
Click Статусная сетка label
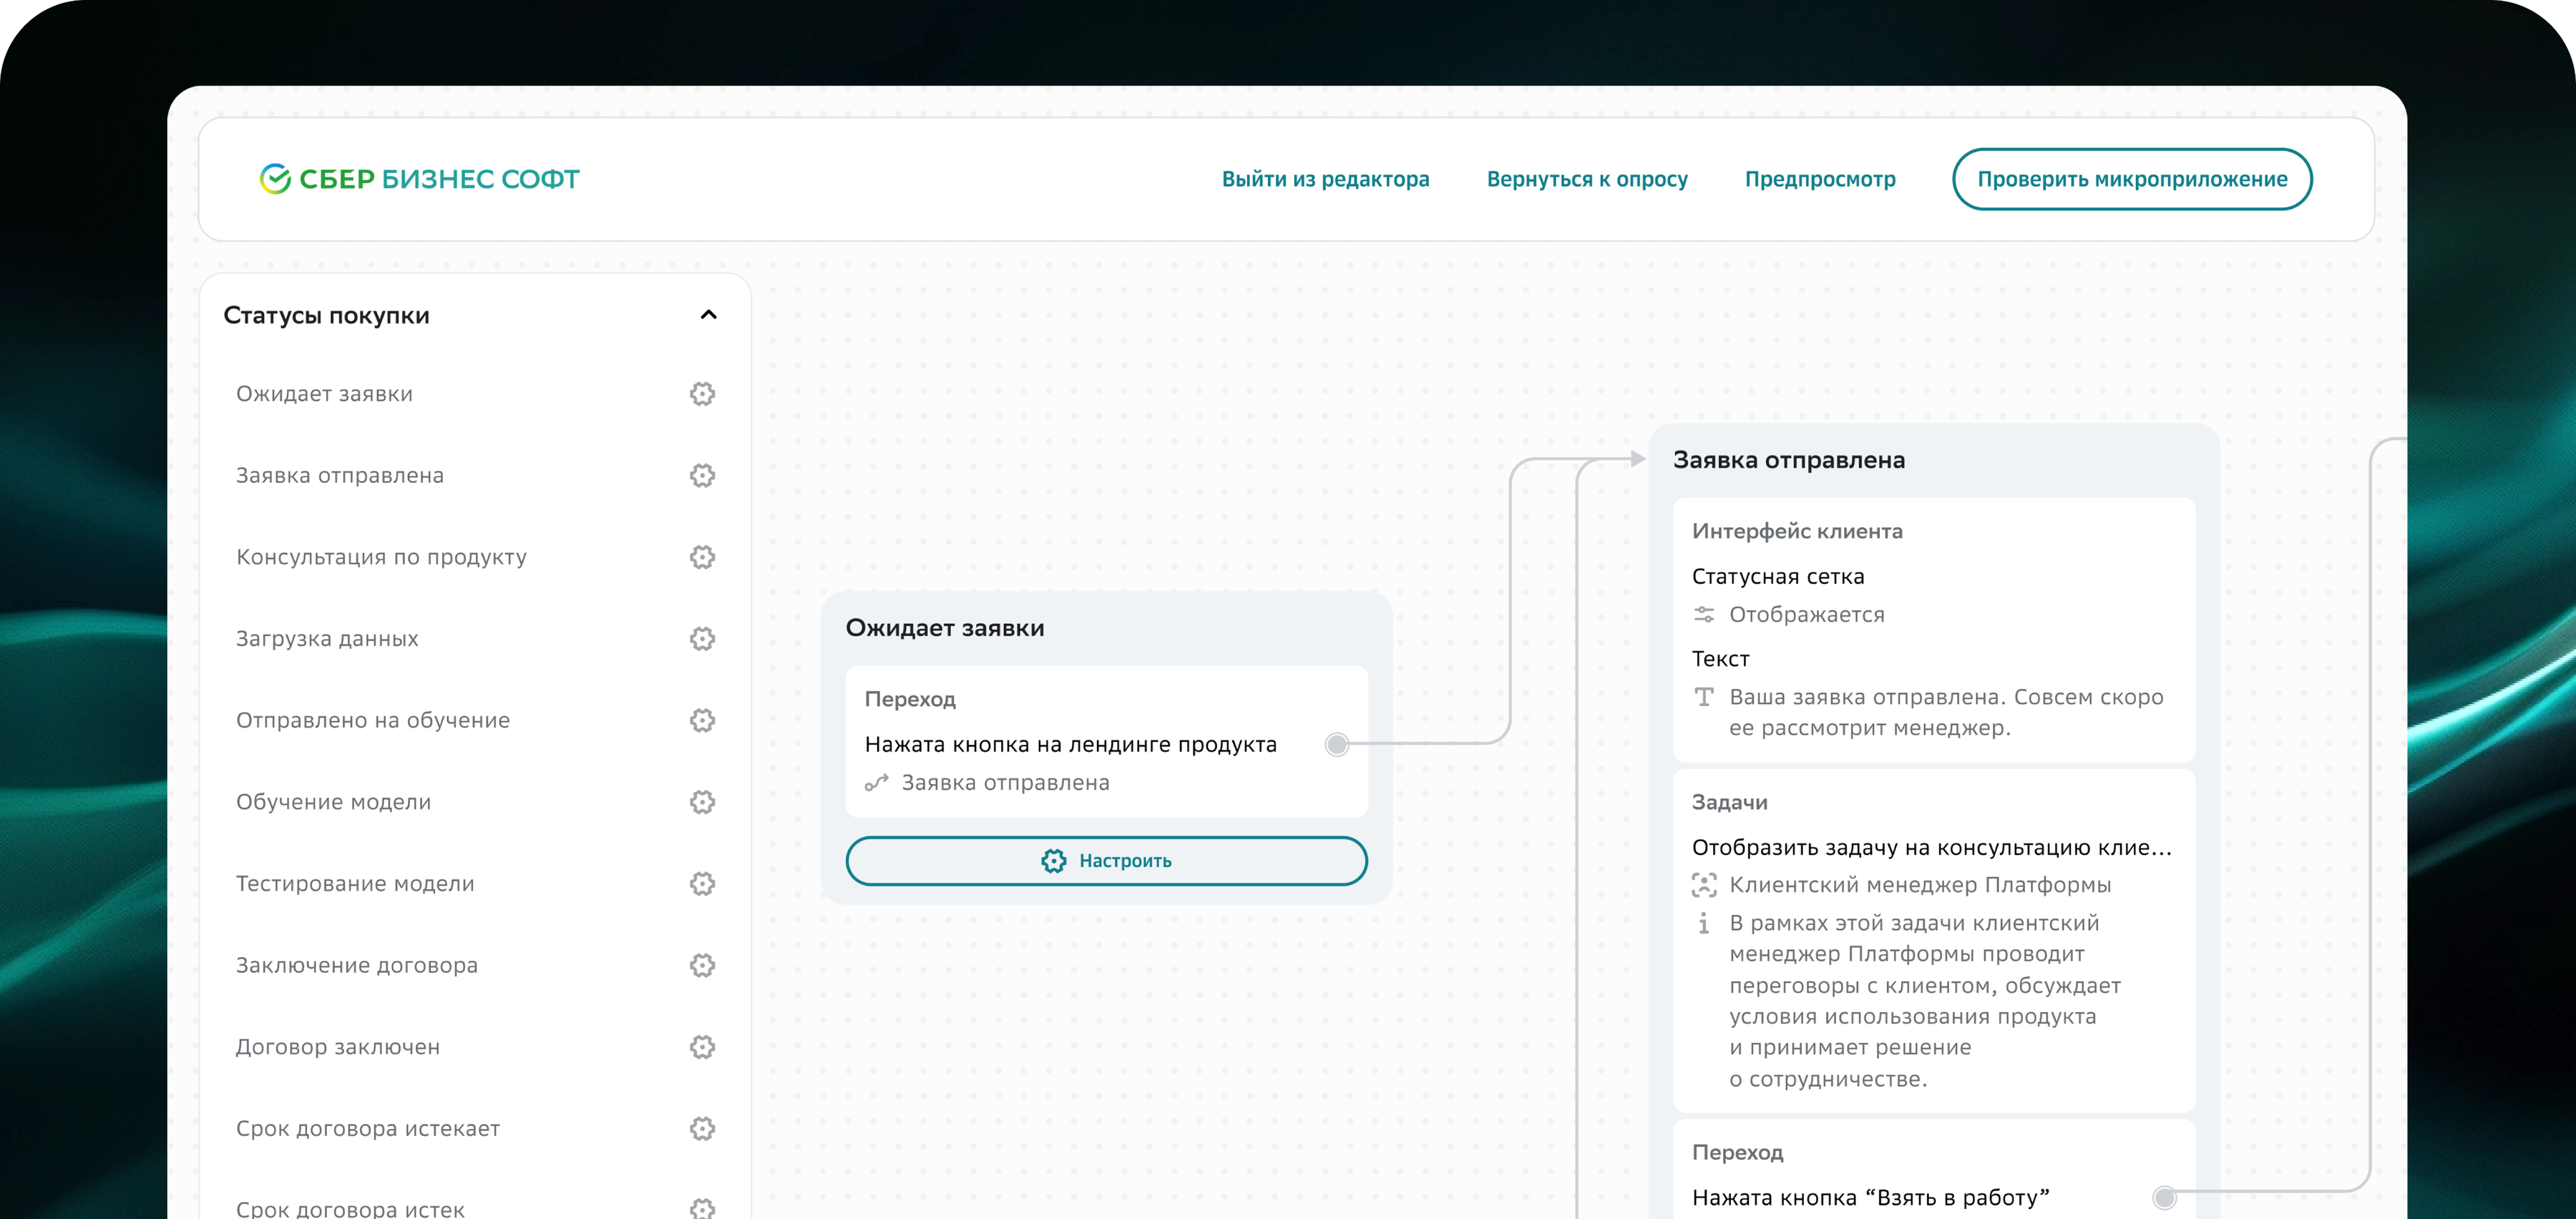coord(1778,576)
